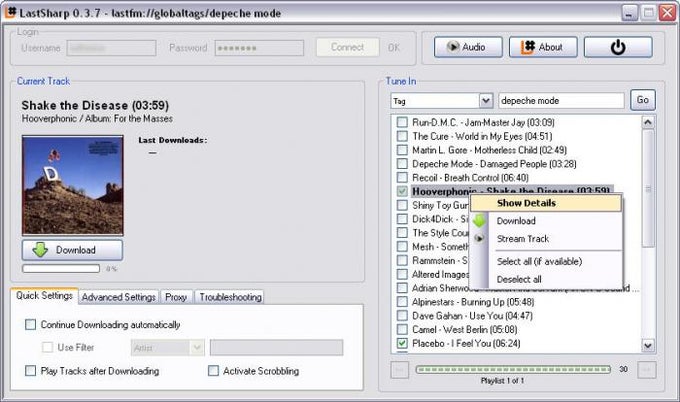The image size is (680, 402).
Task: Select The Style Council track row
Action: [440, 233]
